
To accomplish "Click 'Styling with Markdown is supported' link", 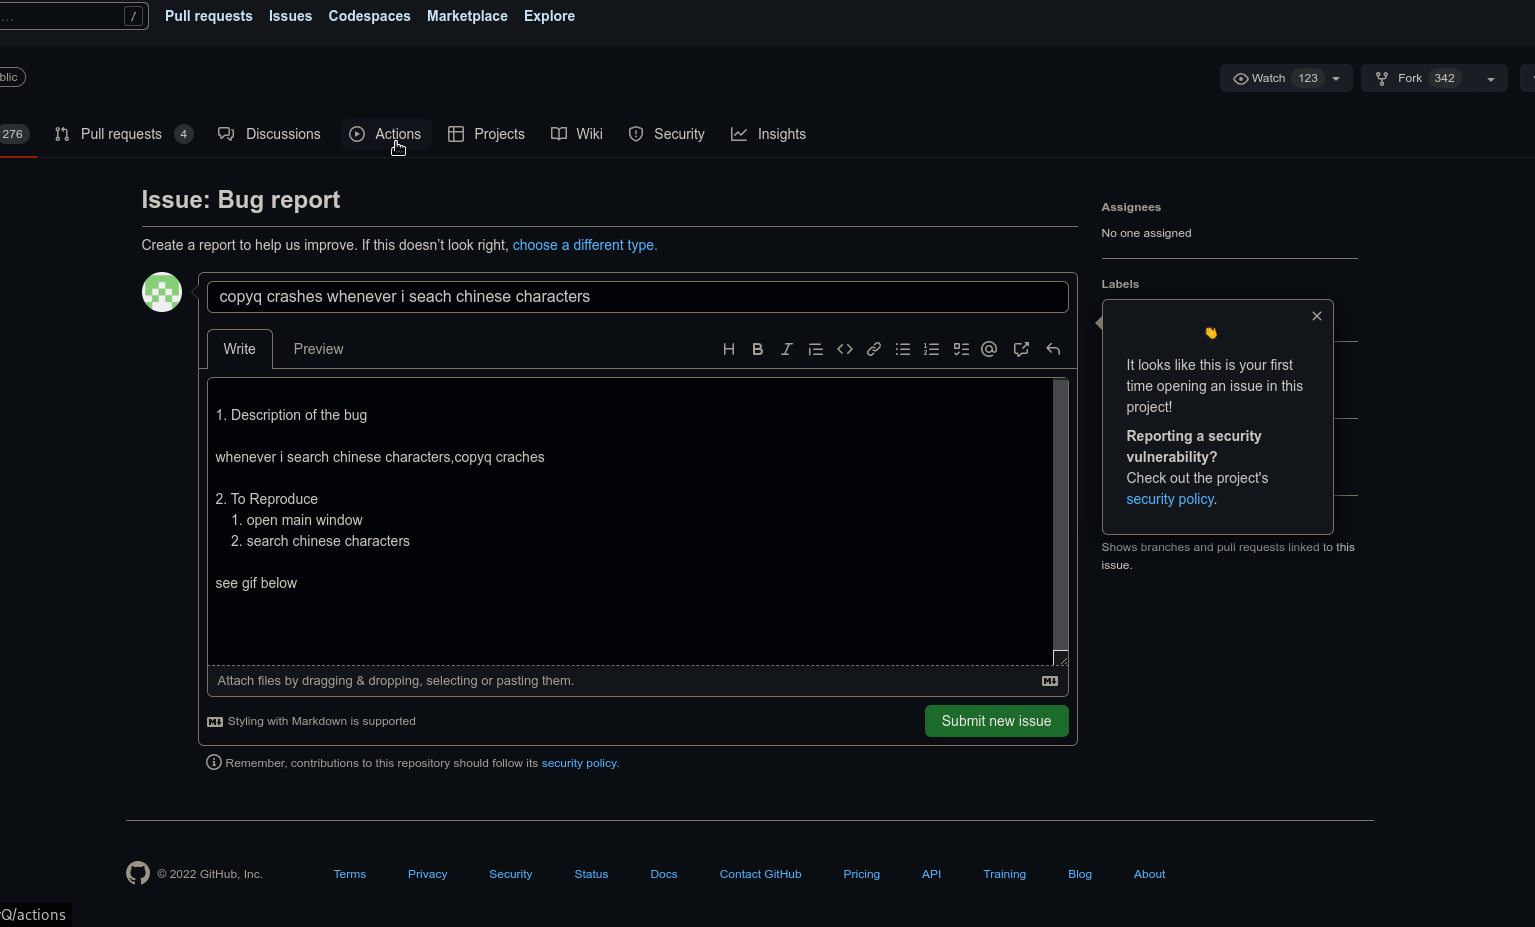I will [x=311, y=721].
